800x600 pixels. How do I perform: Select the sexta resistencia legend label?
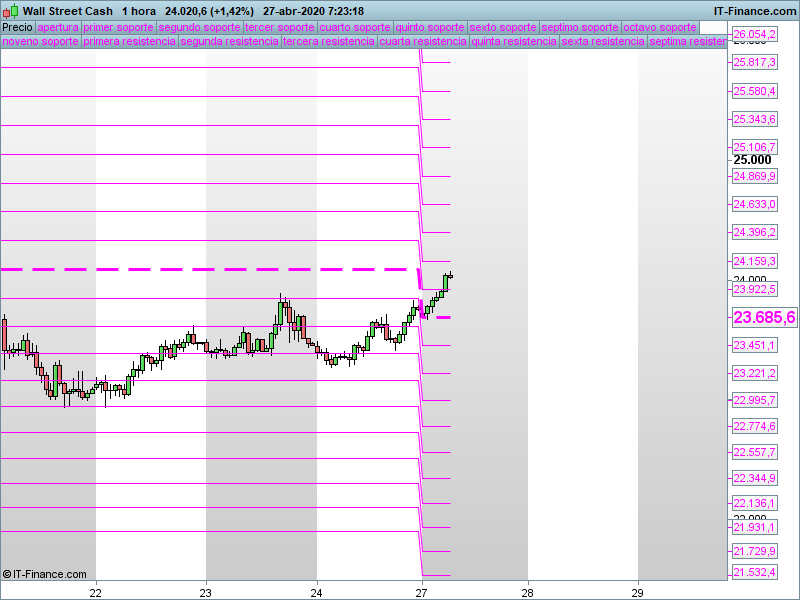coord(603,41)
